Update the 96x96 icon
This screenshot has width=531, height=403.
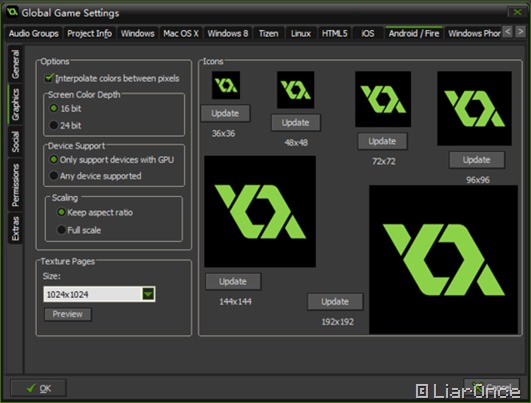pyautogui.click(x=477, y=160)
